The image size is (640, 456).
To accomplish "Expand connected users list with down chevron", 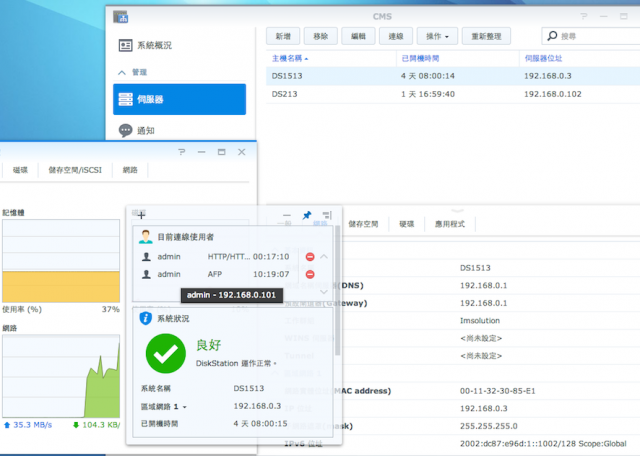I will click(x=324, y=292).
